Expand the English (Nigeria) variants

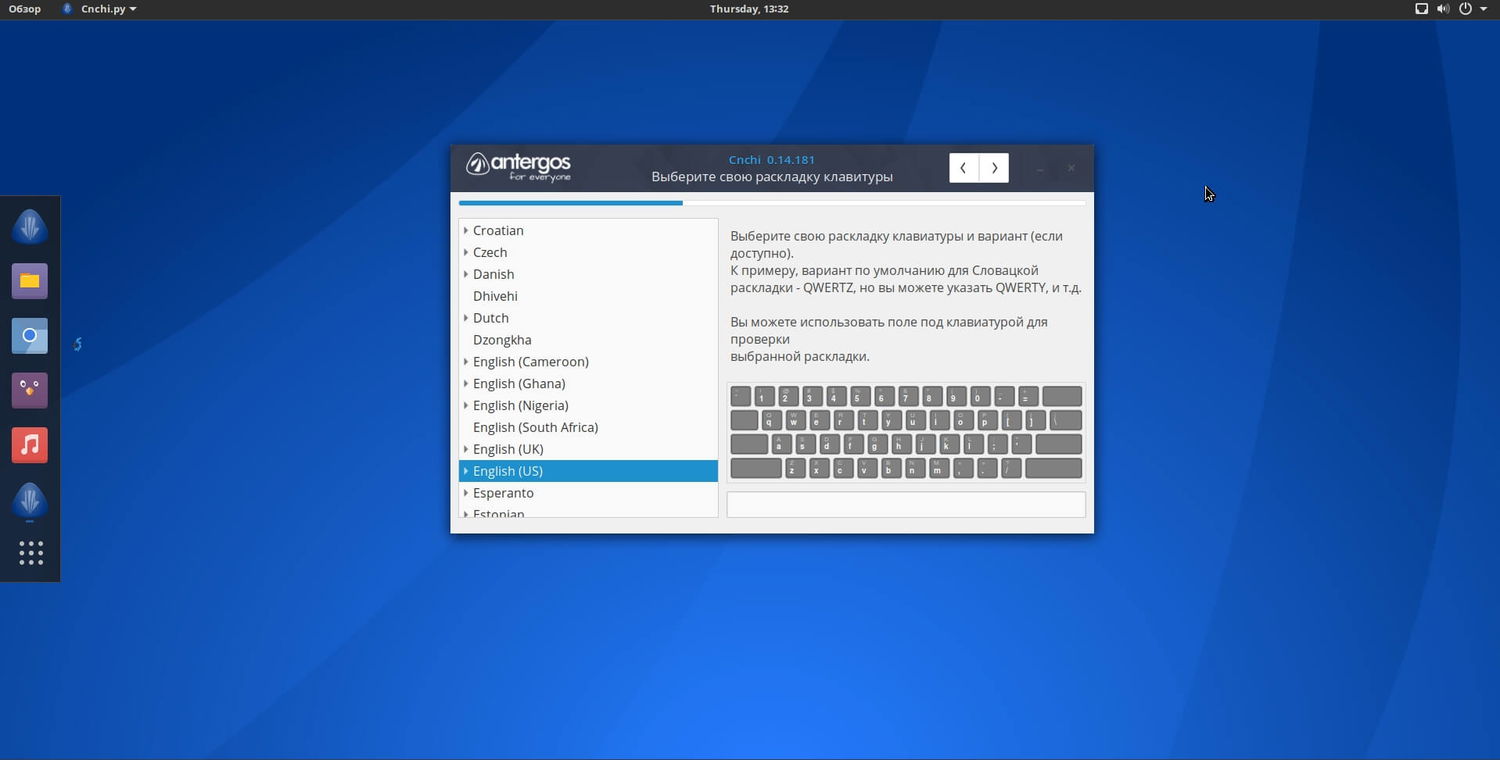tap(466, 405)
